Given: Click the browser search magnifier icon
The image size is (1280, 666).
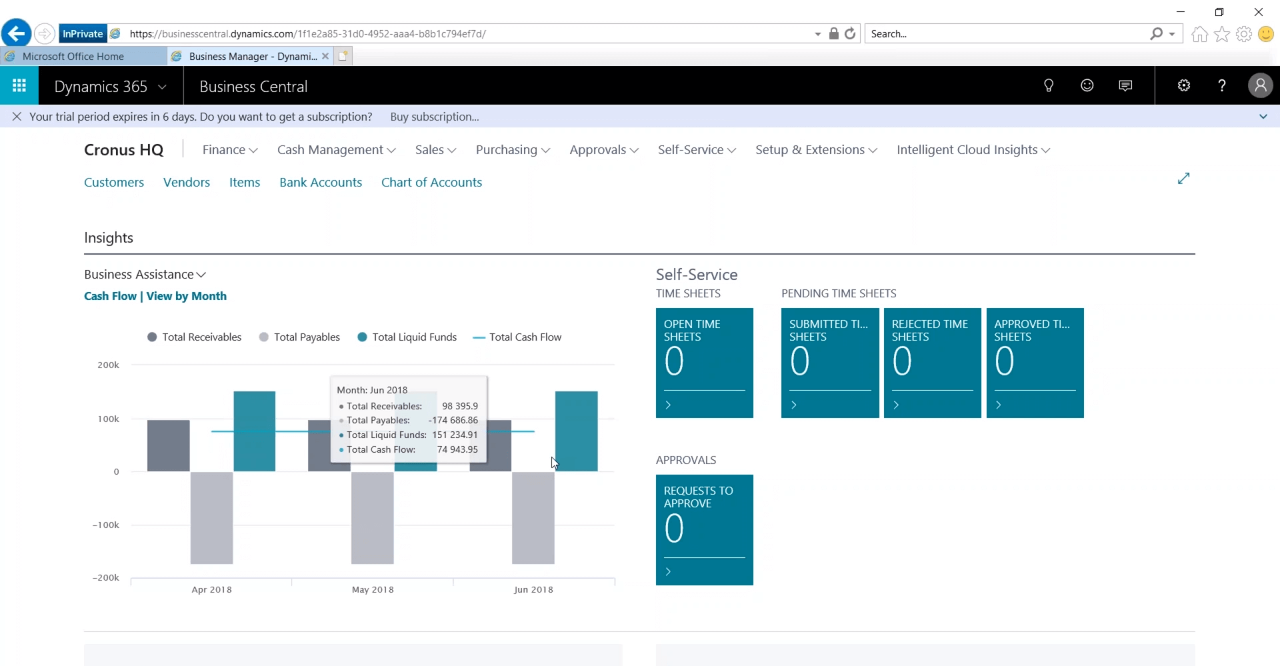Looking at the screenshot, I should [1157, 34].
